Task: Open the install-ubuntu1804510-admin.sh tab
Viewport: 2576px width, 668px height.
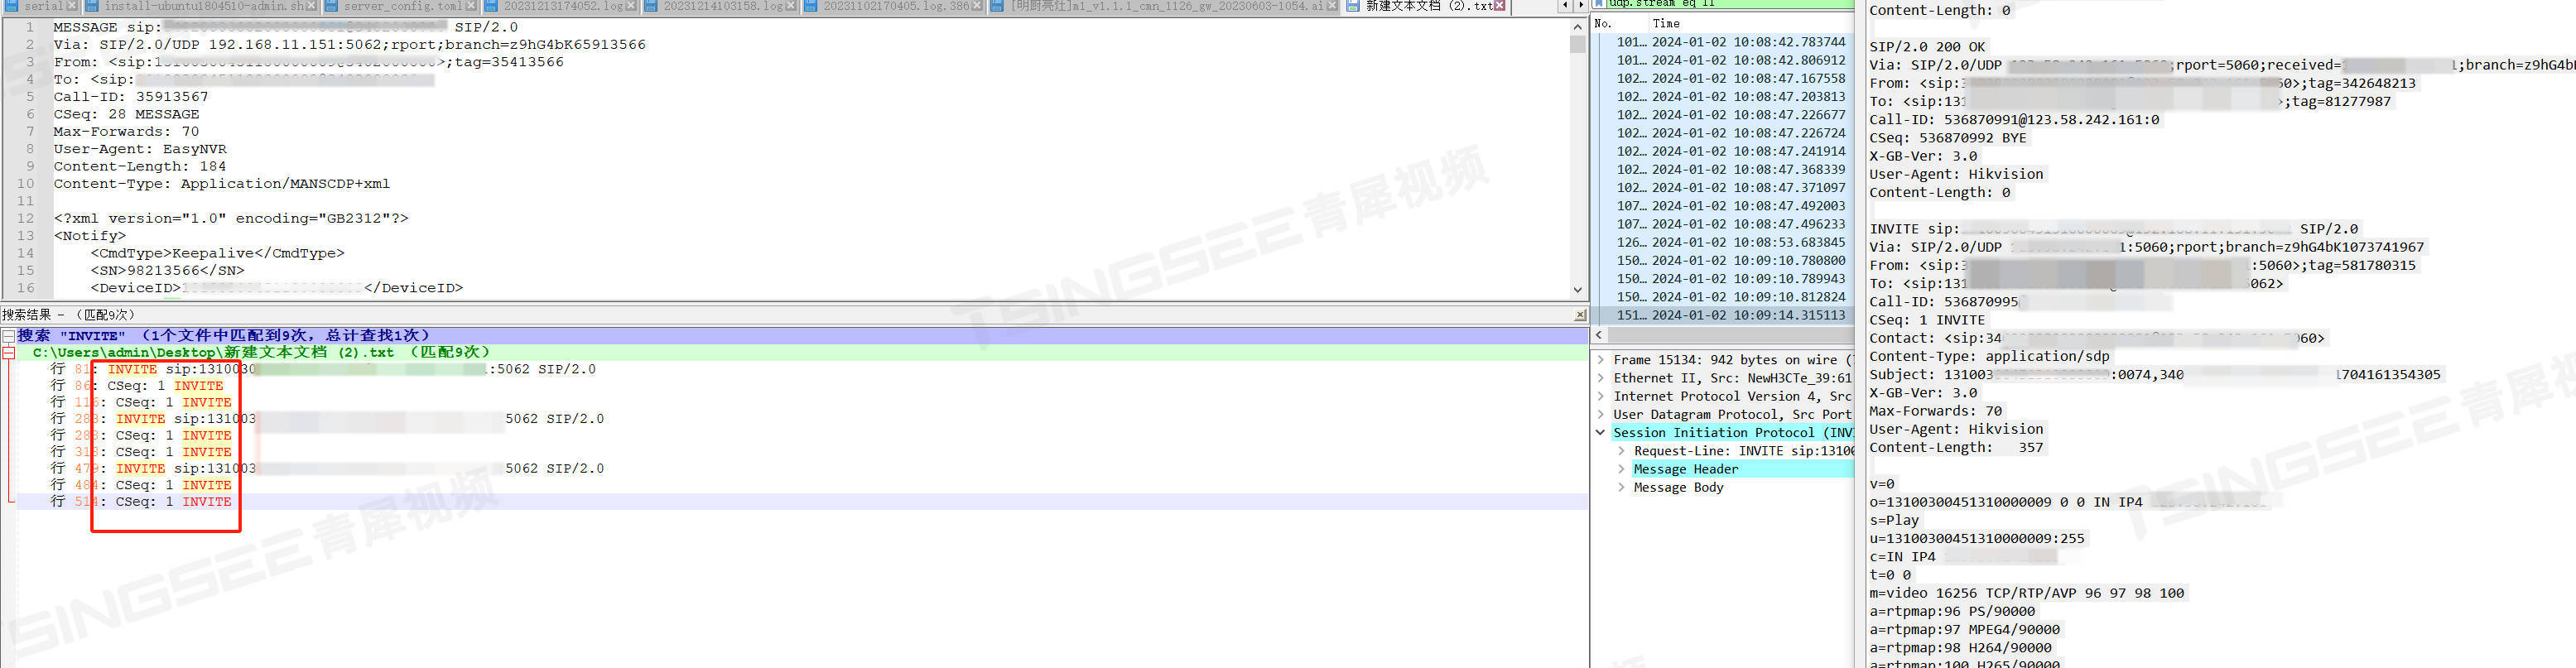Action: [x=201, y=6]
